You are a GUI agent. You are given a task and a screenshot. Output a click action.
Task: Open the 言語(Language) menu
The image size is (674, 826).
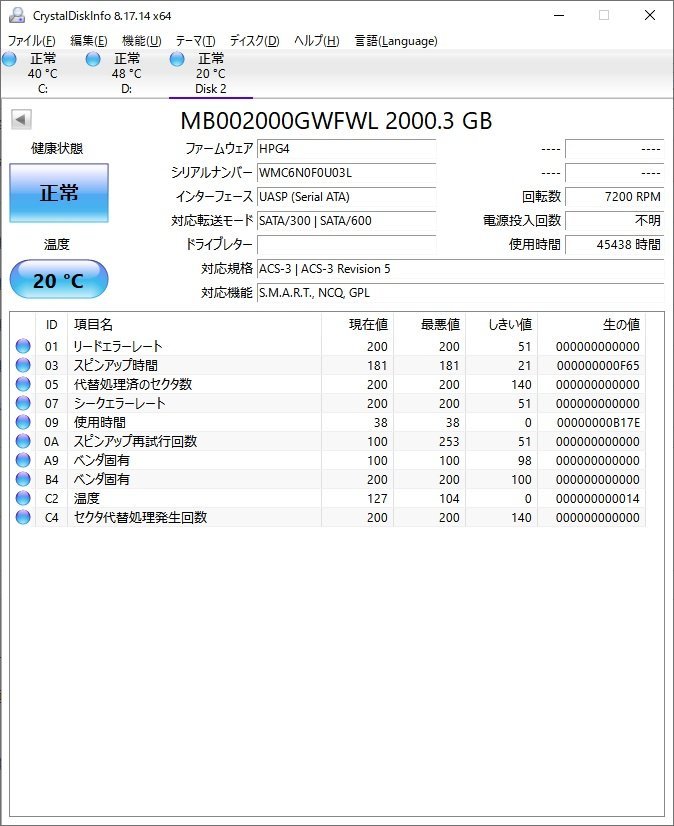396,41
